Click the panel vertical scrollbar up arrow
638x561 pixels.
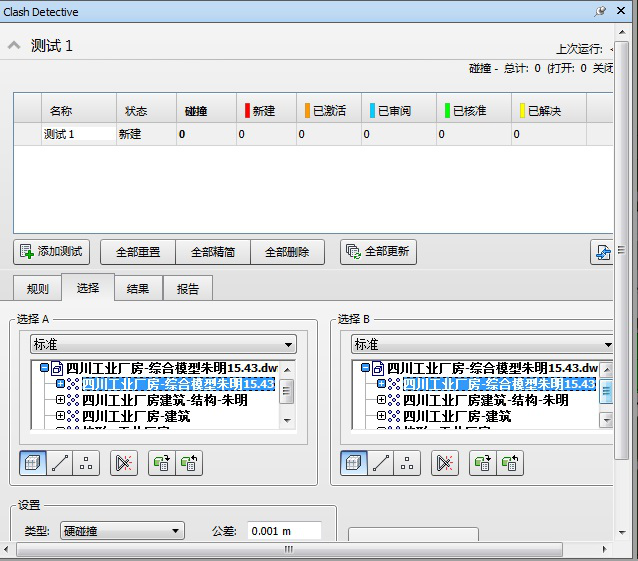pos(622,32)
